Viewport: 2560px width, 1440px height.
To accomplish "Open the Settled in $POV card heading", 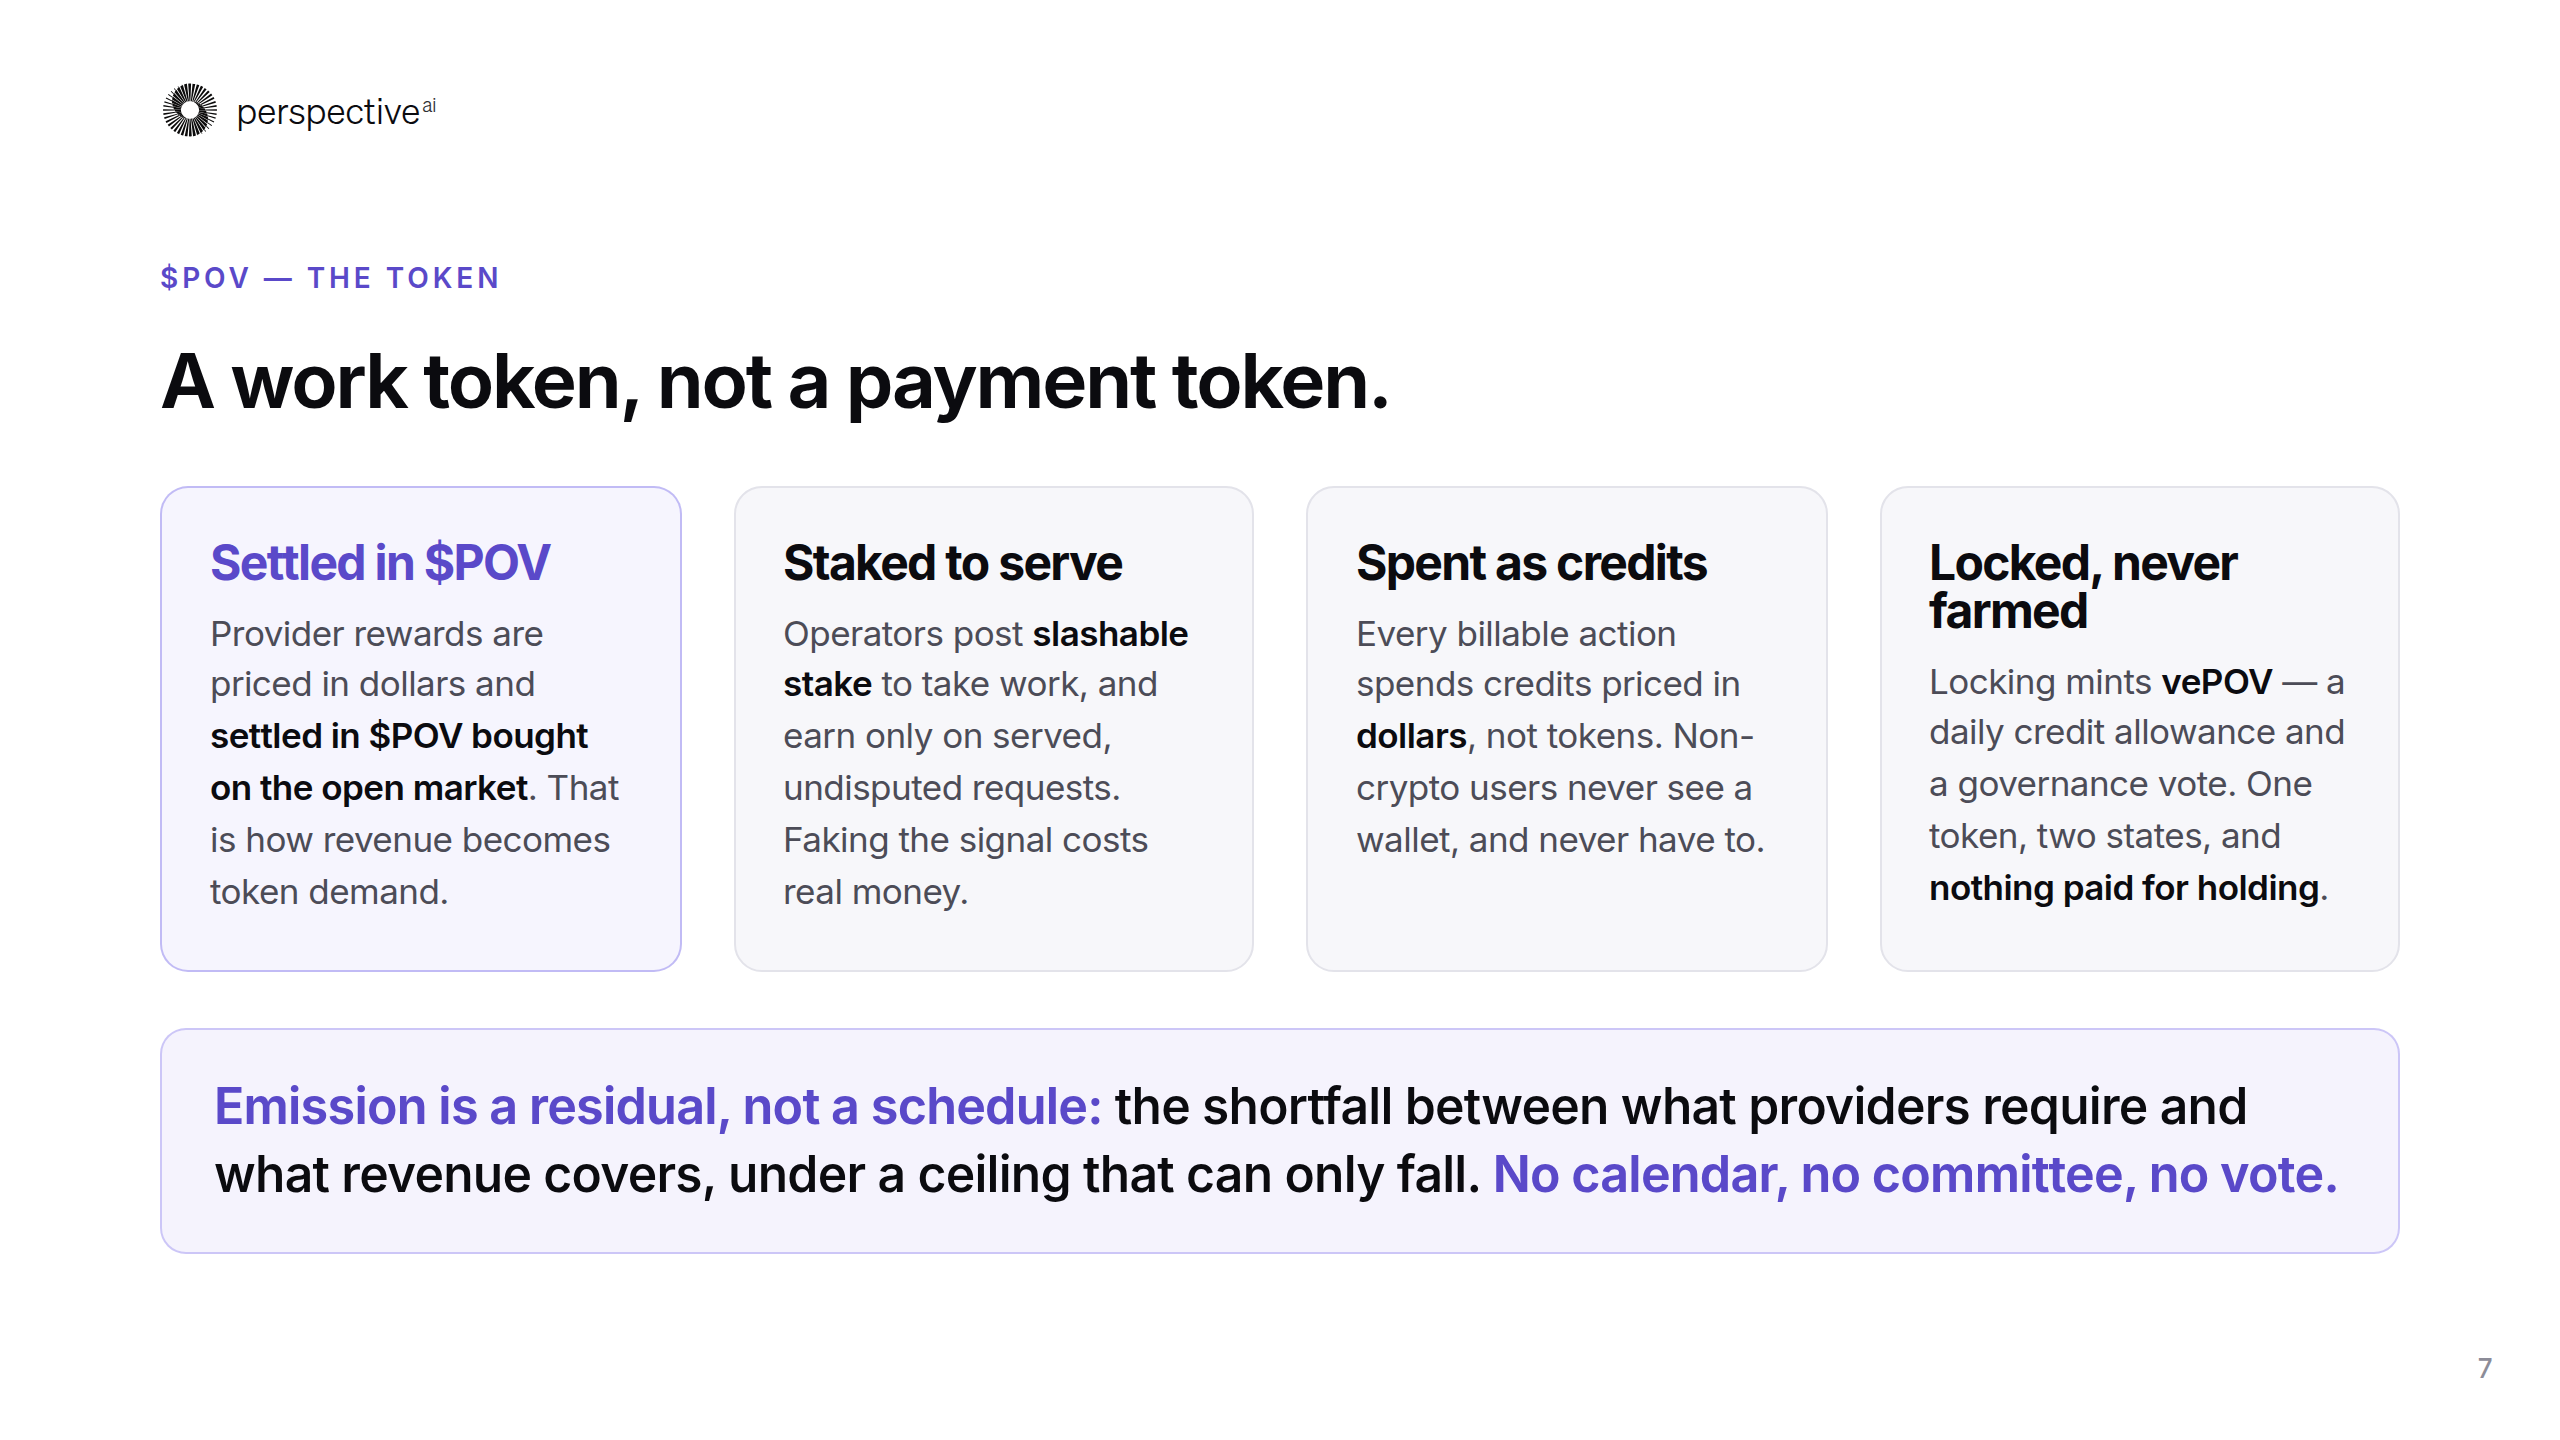I will (x=380, y=563).
